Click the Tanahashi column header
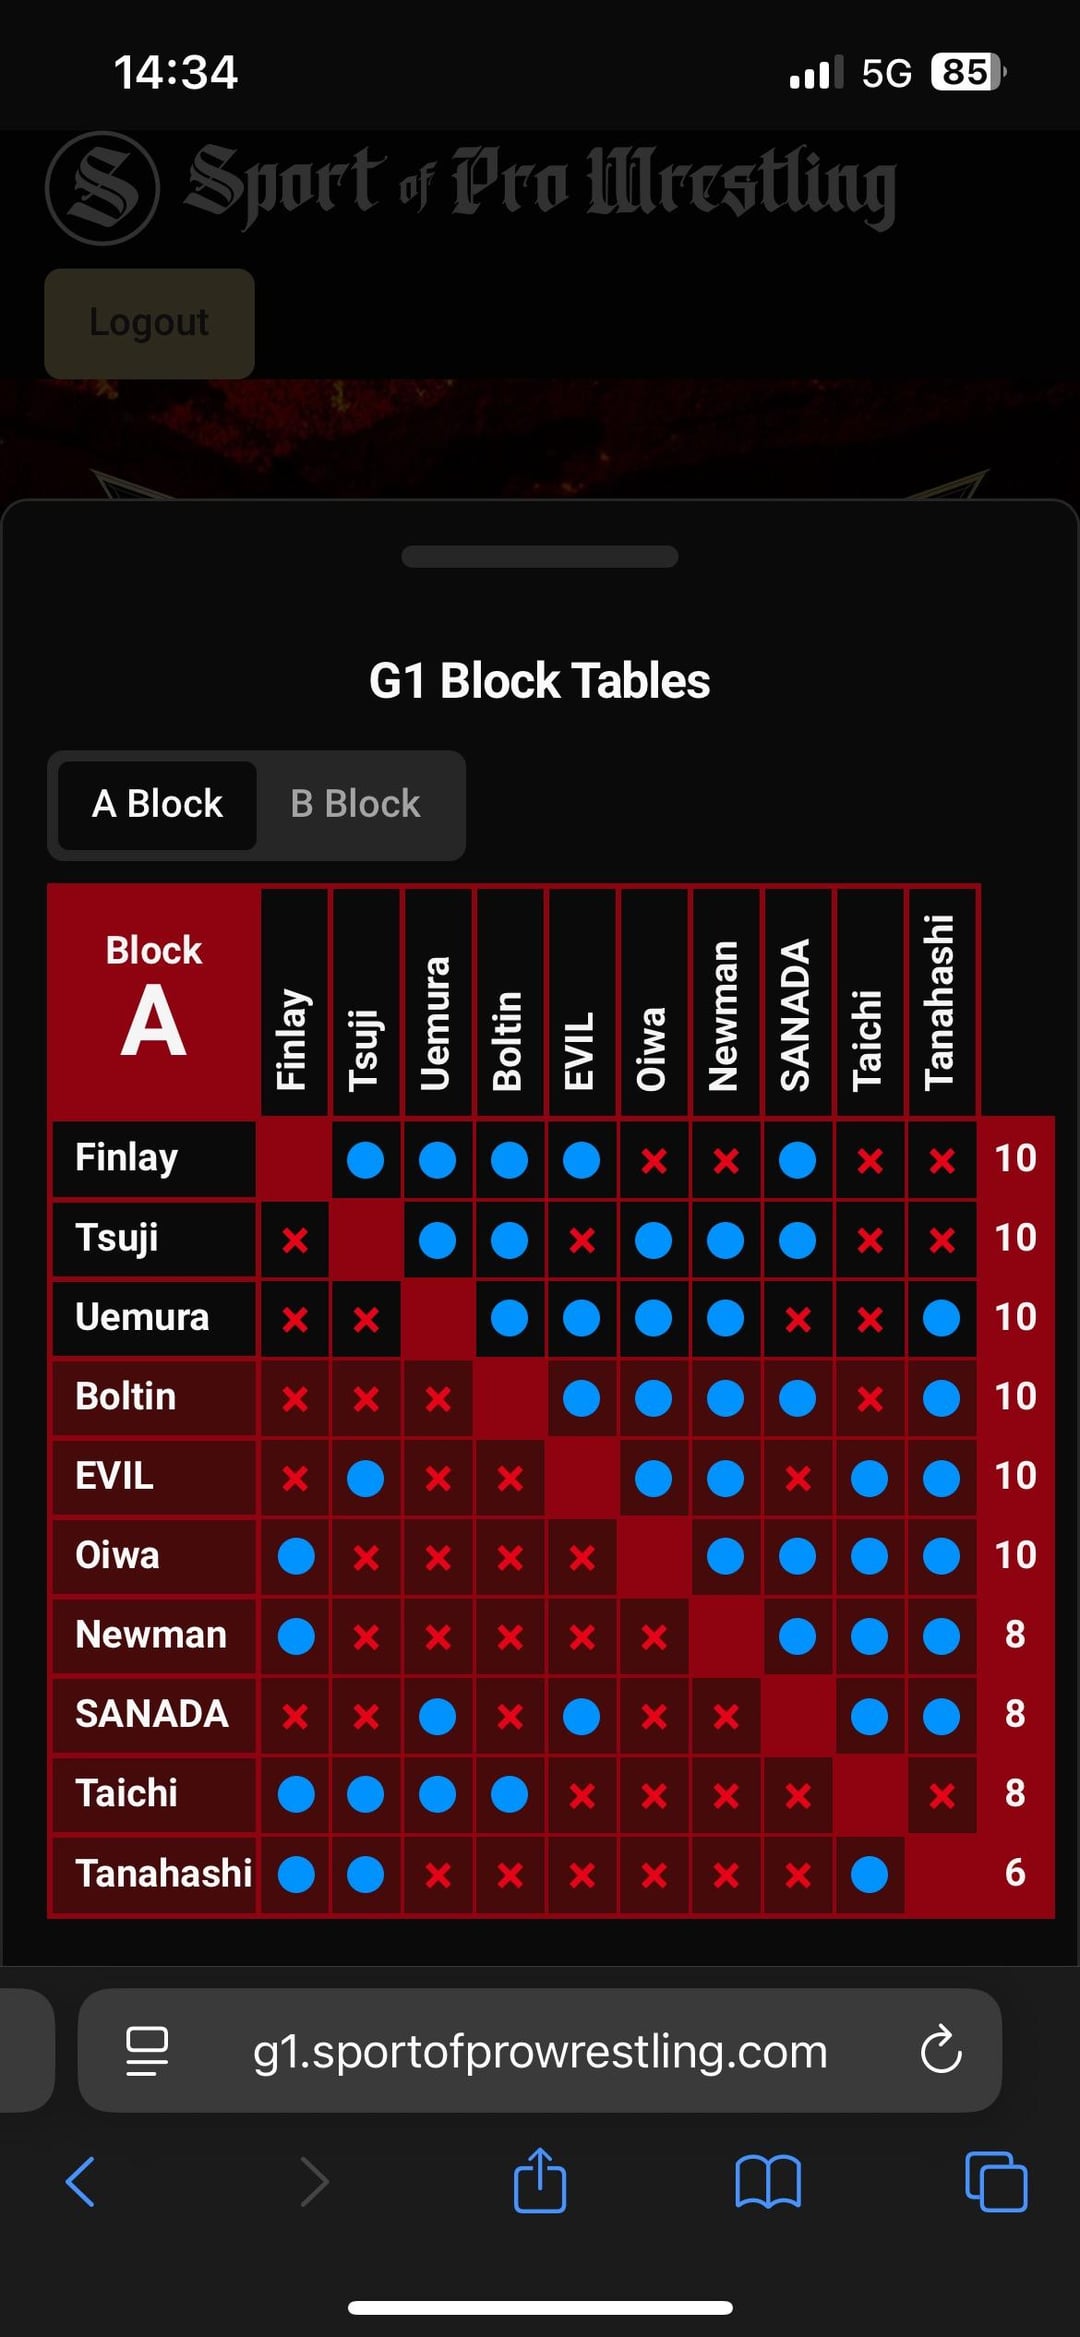 point(941,1002)
